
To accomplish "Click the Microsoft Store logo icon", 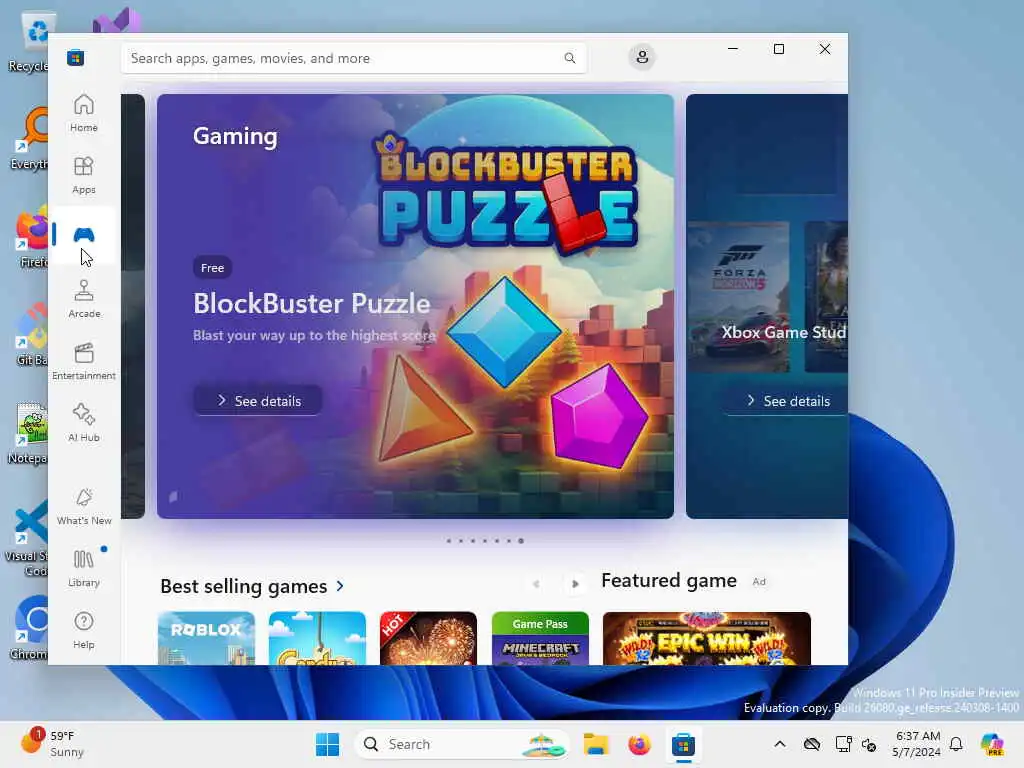I will (75, 57).
